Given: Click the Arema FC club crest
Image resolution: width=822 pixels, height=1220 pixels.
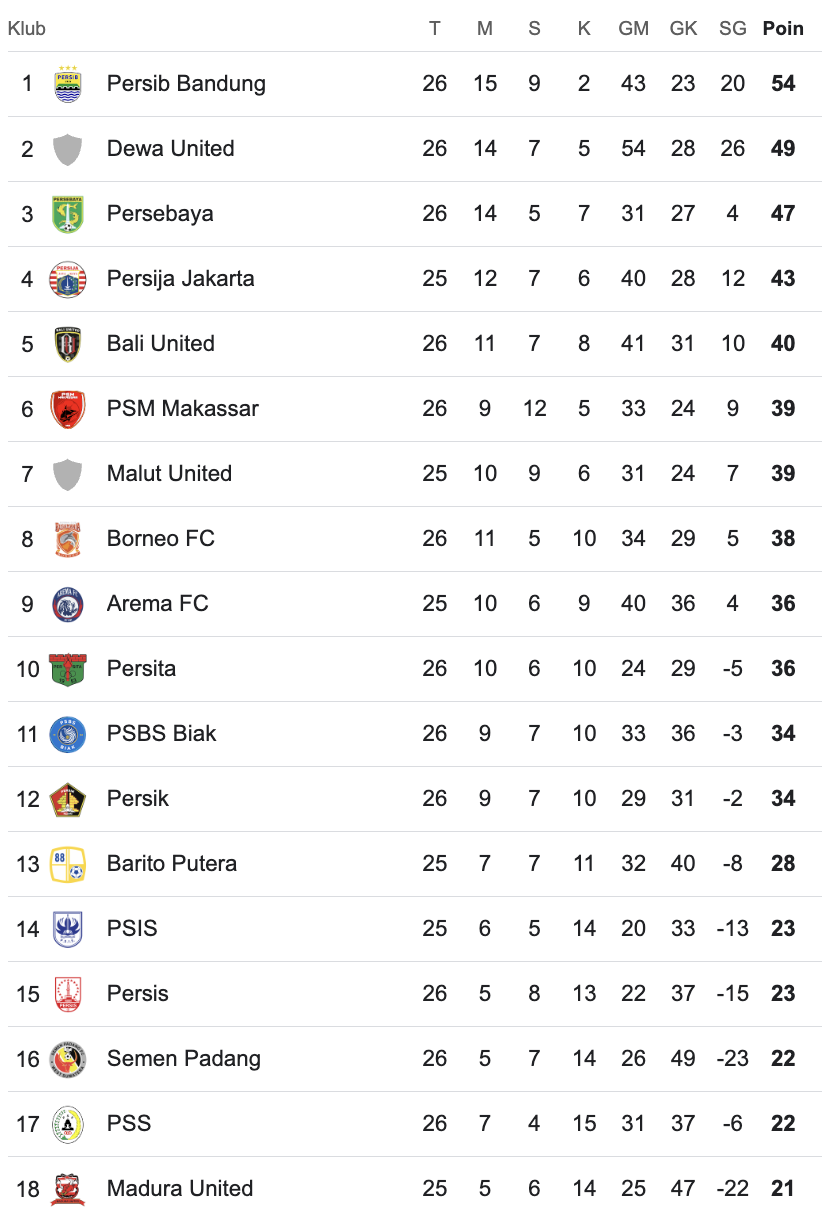Looking at the screenshot, I should tap(68, 604).
